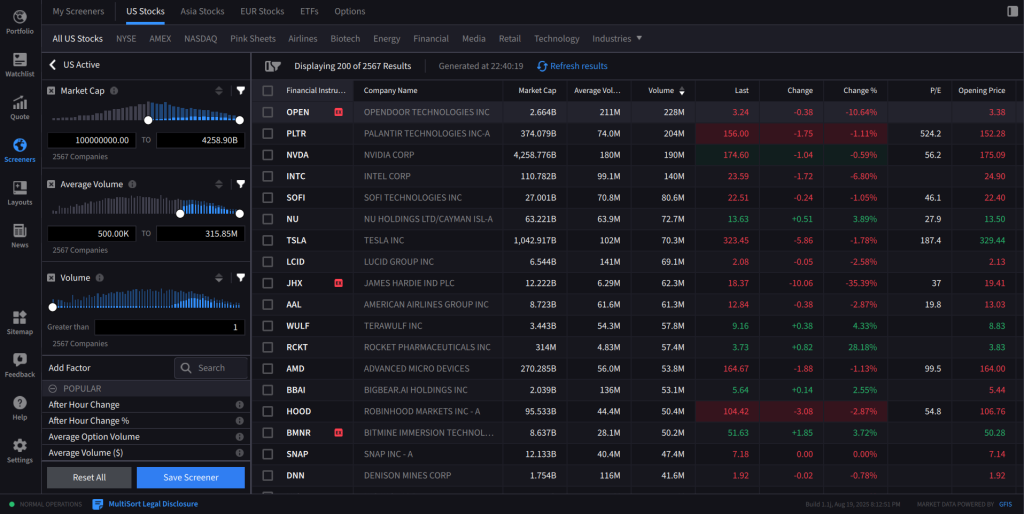Open the Portfolio sidebar icon
The height and width of the screenshot is (514, 1024).
pyautogui.click(x=19, y=20)
